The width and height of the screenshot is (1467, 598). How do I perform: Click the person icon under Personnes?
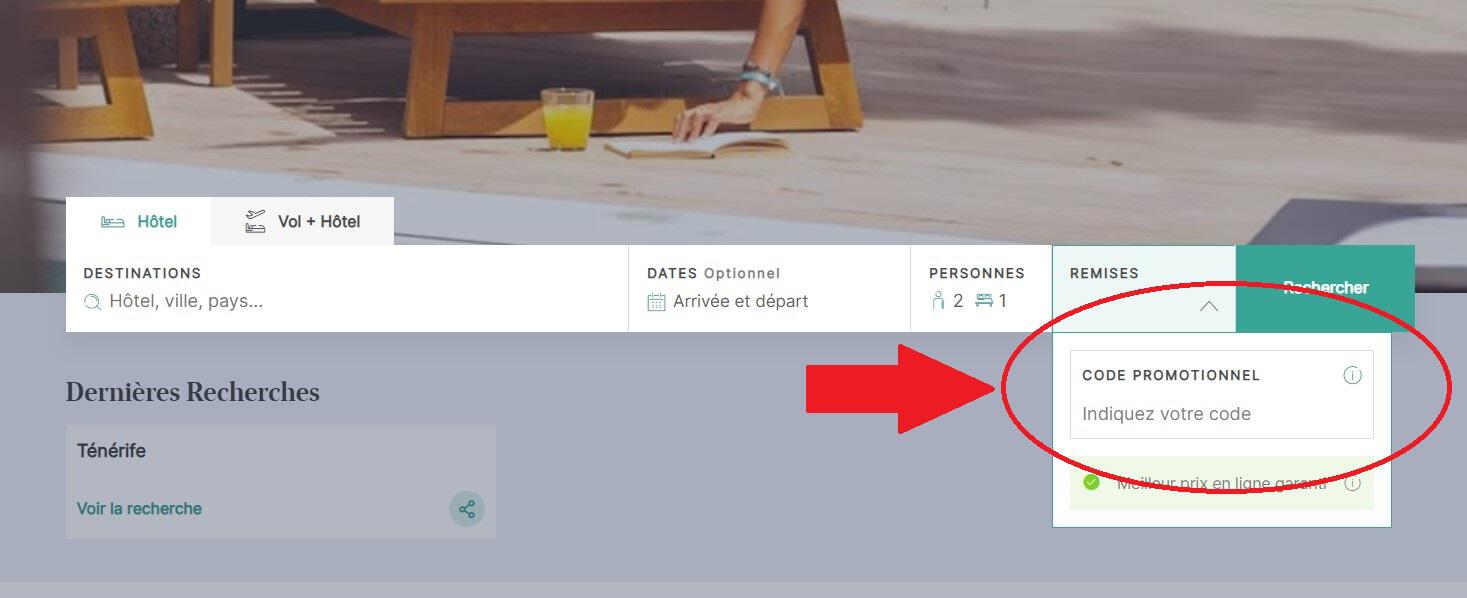[x=938, y=300]
